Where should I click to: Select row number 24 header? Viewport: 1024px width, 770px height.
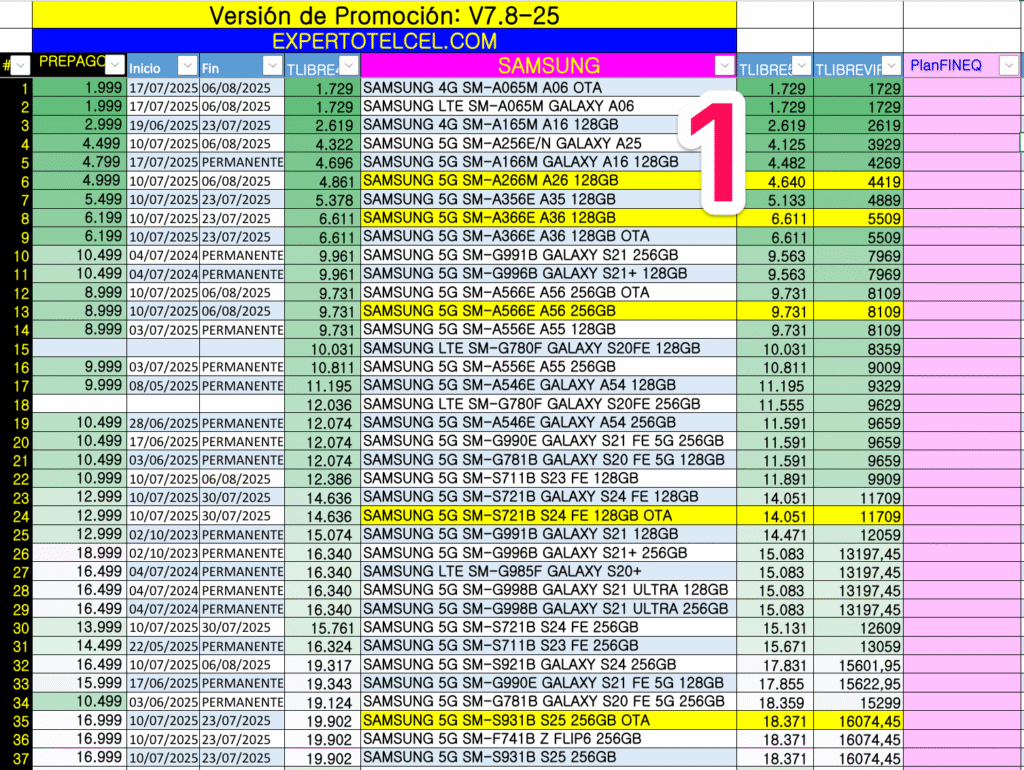coord(15,516)
